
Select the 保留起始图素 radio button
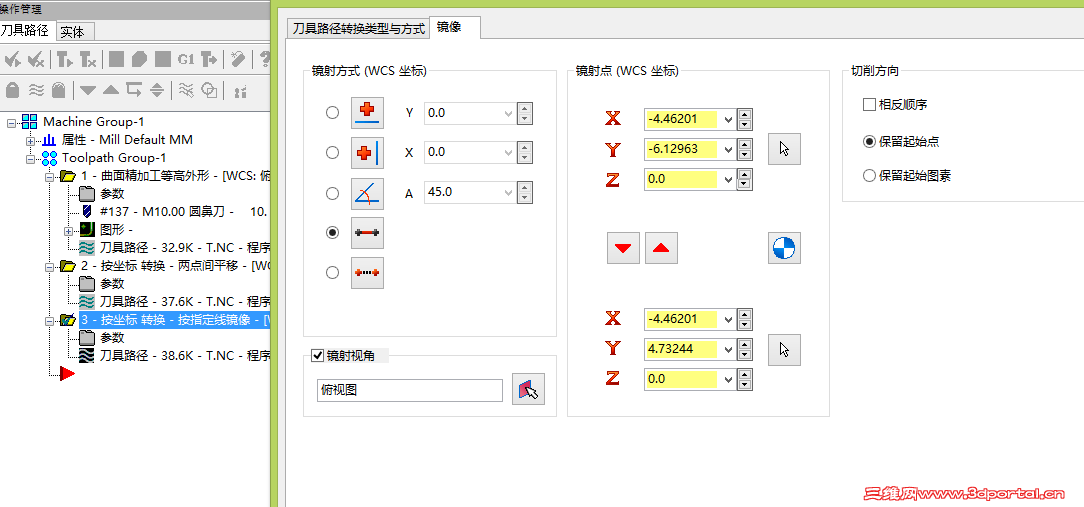(x=869, y=176)
